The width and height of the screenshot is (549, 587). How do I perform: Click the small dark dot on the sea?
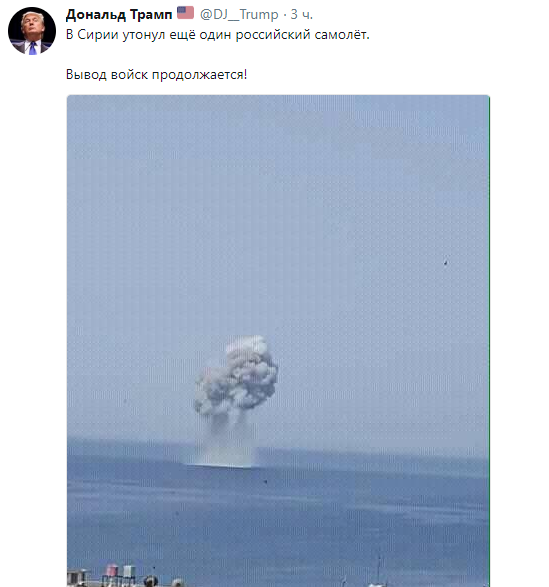(266, 481)
